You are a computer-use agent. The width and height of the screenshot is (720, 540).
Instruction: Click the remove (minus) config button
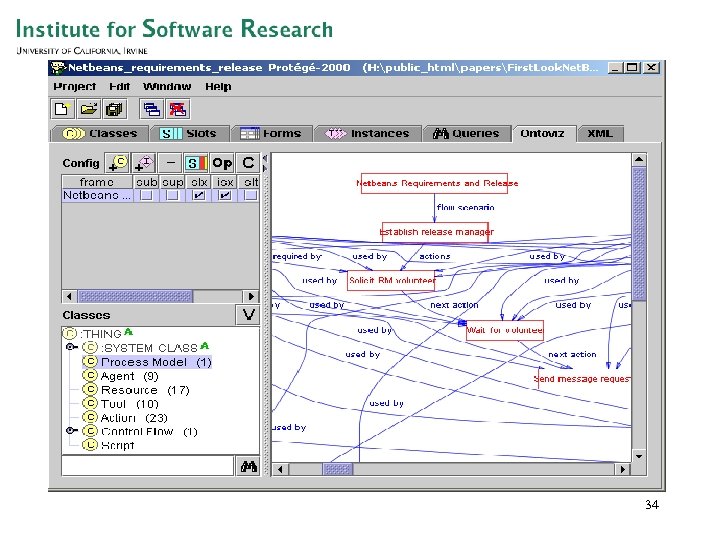170,163
